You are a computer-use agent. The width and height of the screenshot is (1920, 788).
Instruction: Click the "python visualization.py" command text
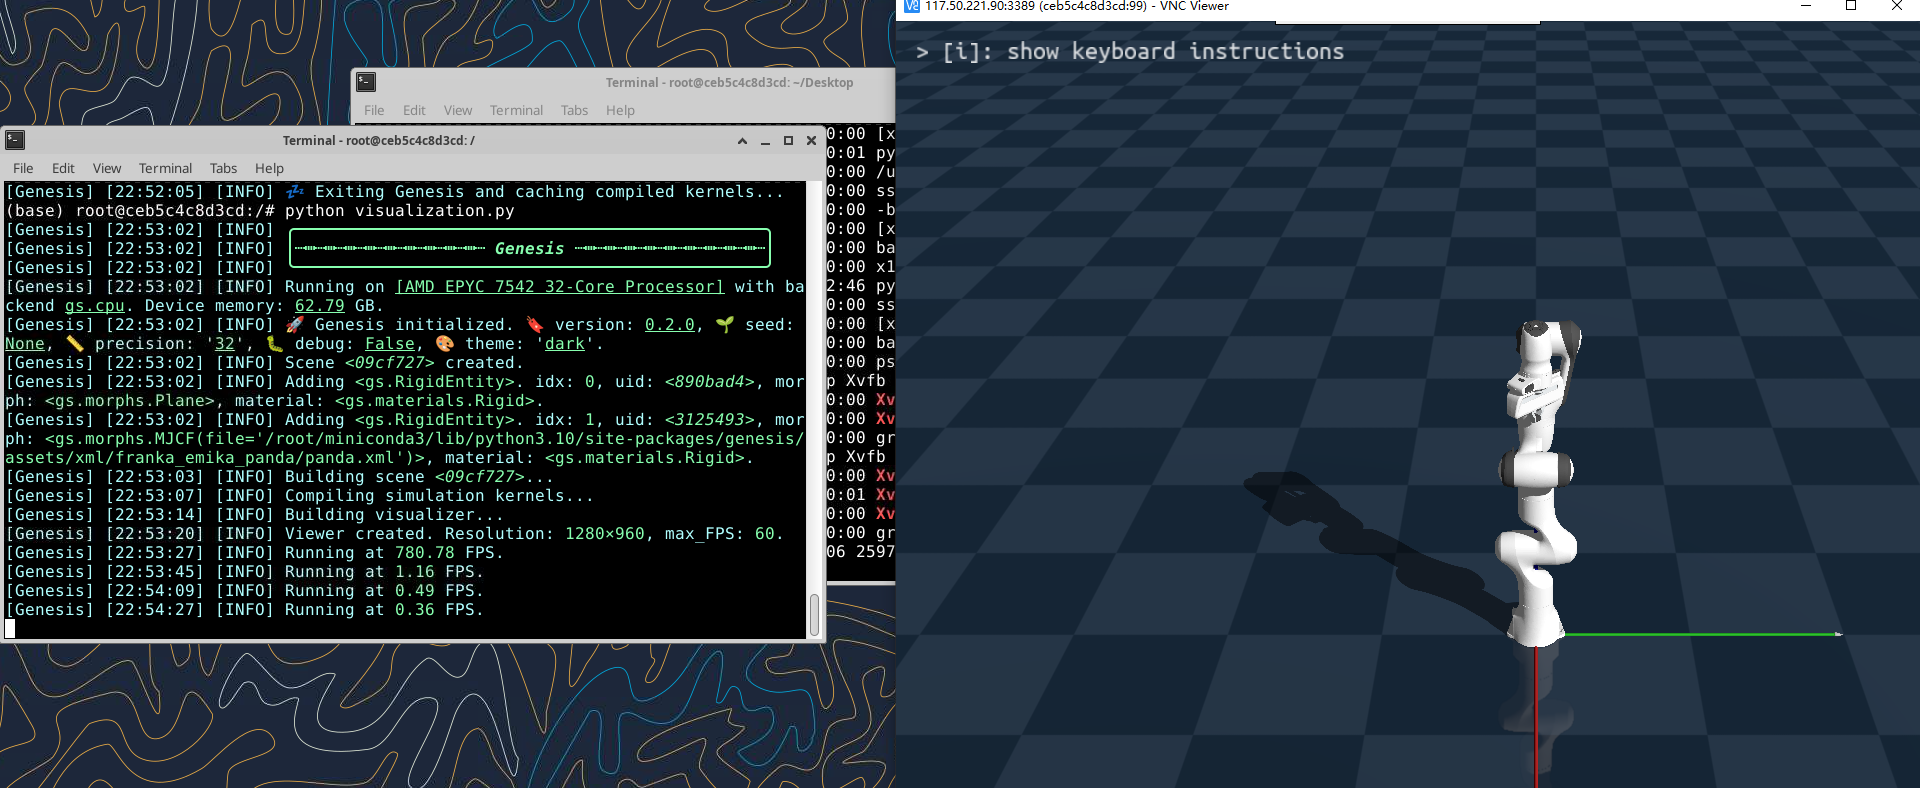400,211
